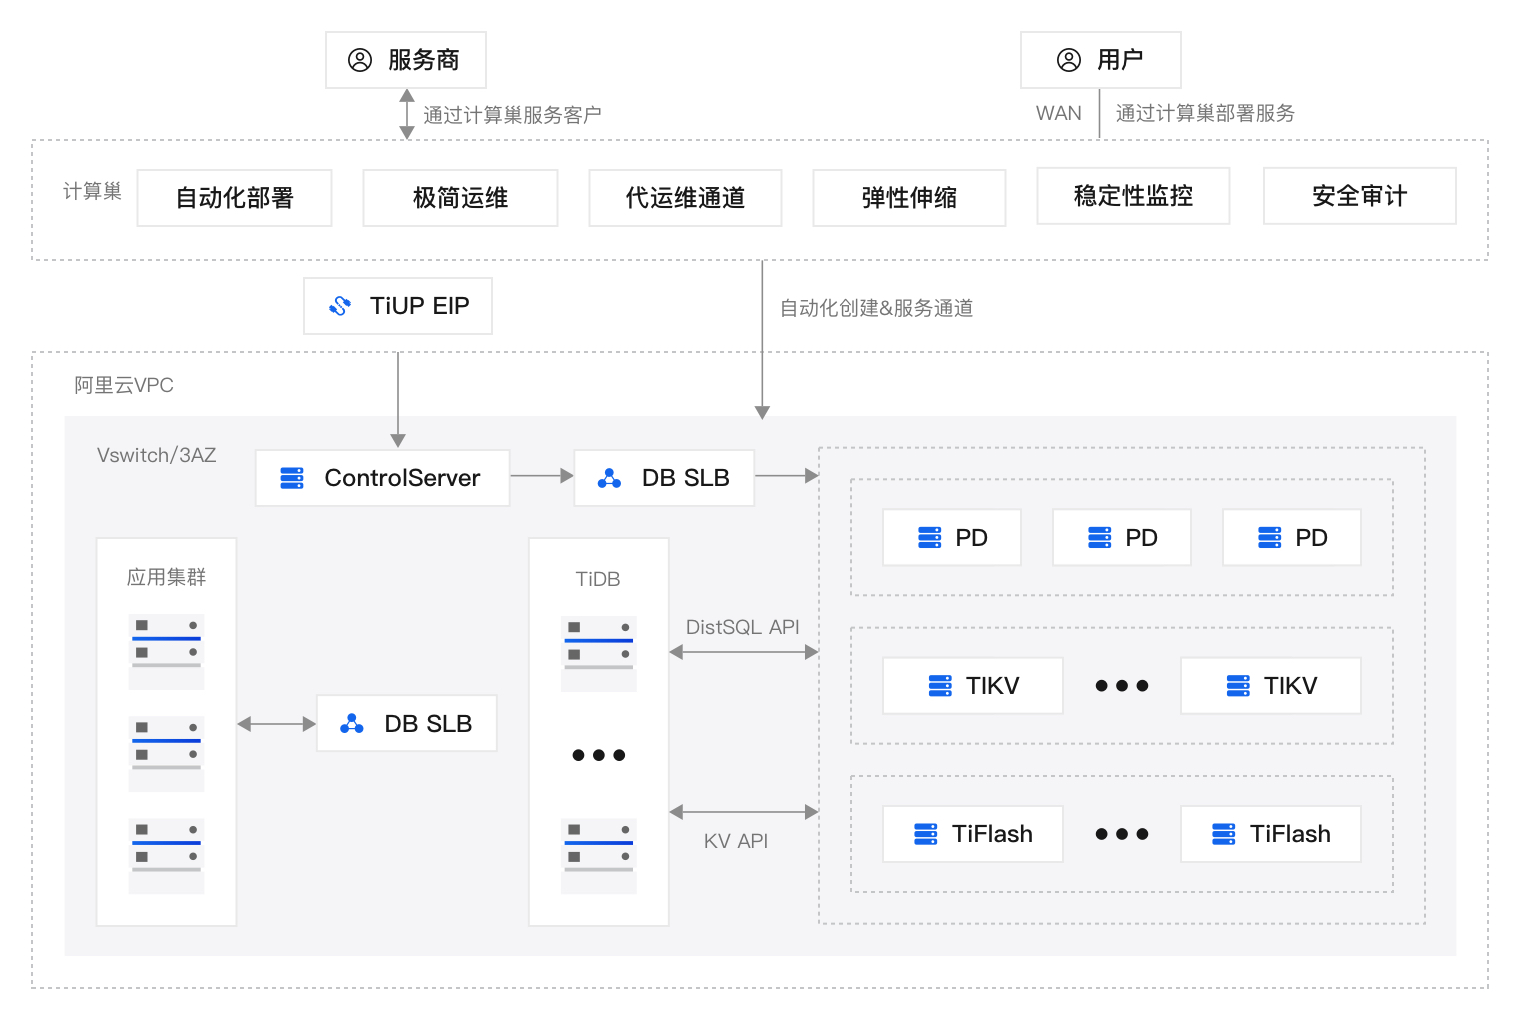Click the ellipsis between TIKV boxes
Viewport: 1520px width, 1020px height.
point(1122,686)
